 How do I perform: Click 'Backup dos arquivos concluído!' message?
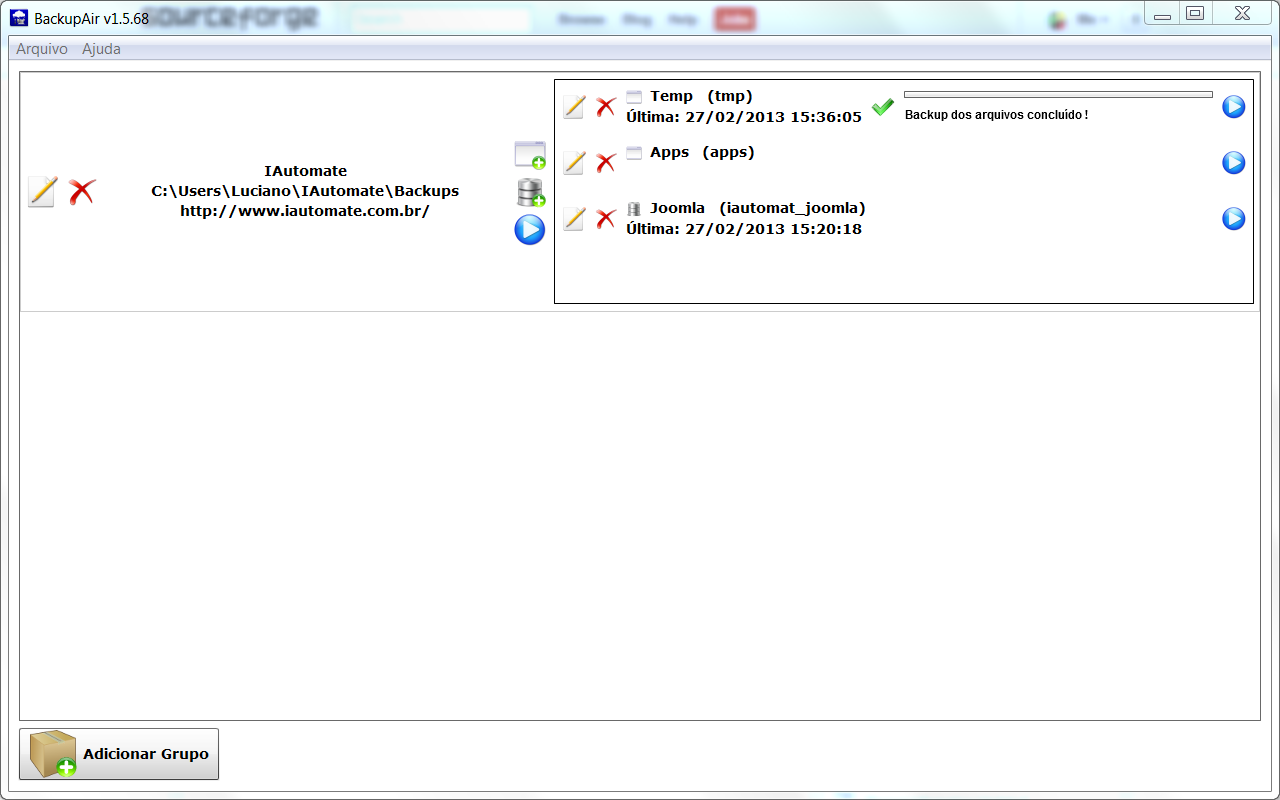pyautogui.click(x=996, y=115)
